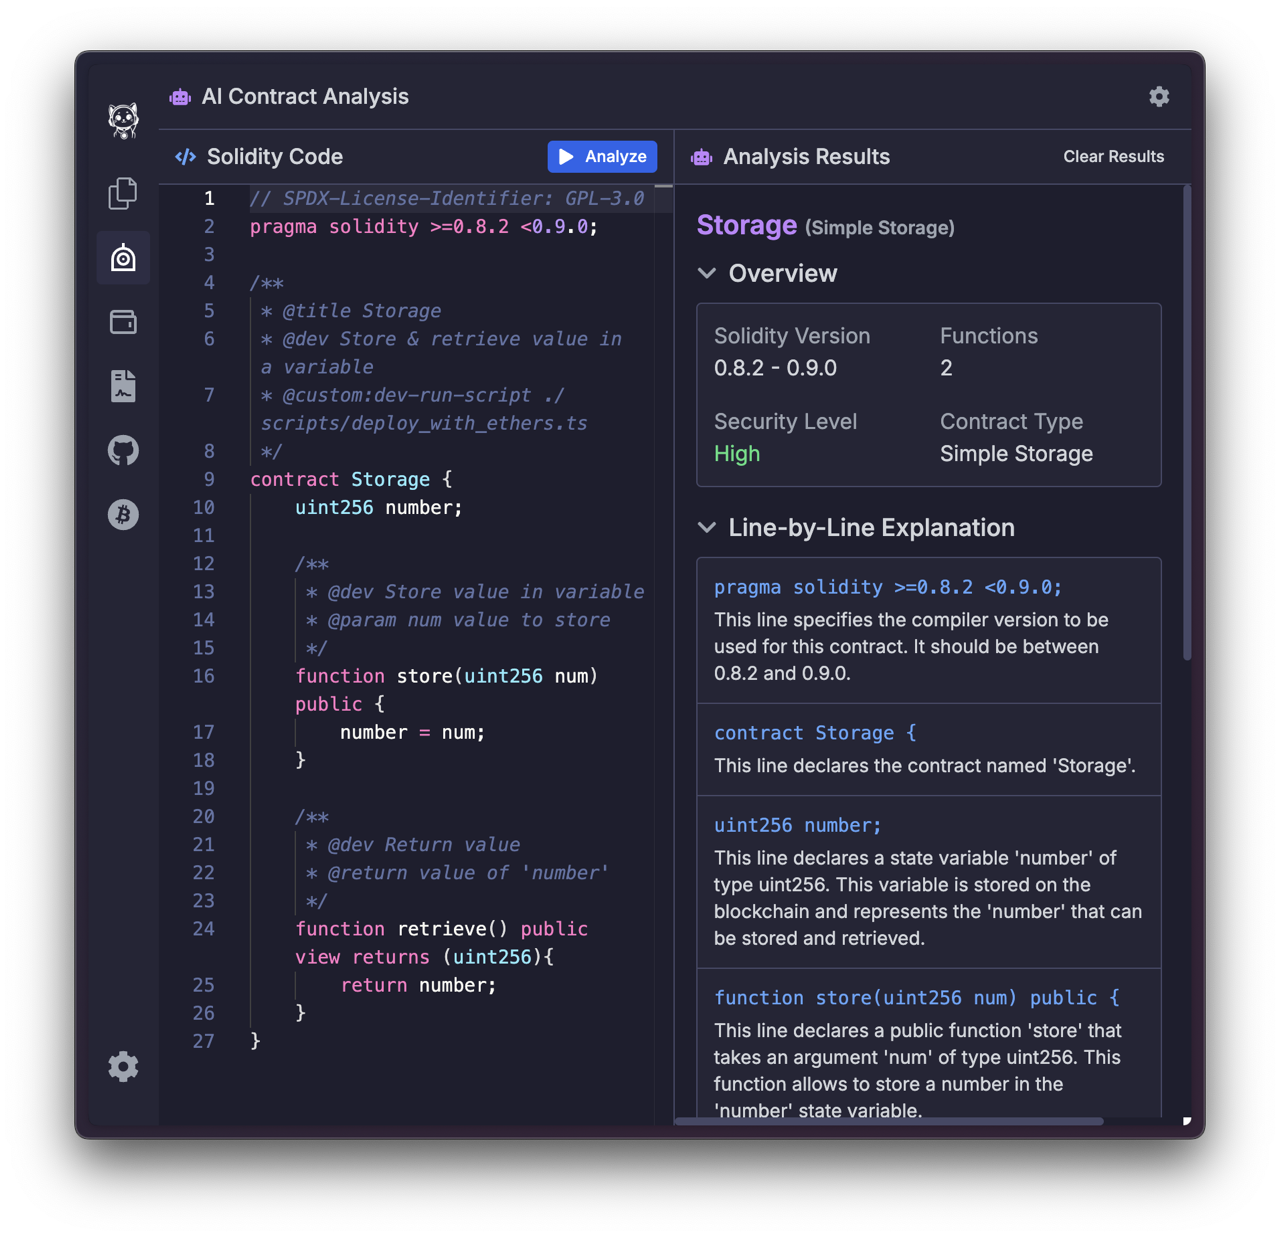Select the AI analysis sidebar icon
This screenshot has height=1238, width=1280.
click(x=123, y=258)
